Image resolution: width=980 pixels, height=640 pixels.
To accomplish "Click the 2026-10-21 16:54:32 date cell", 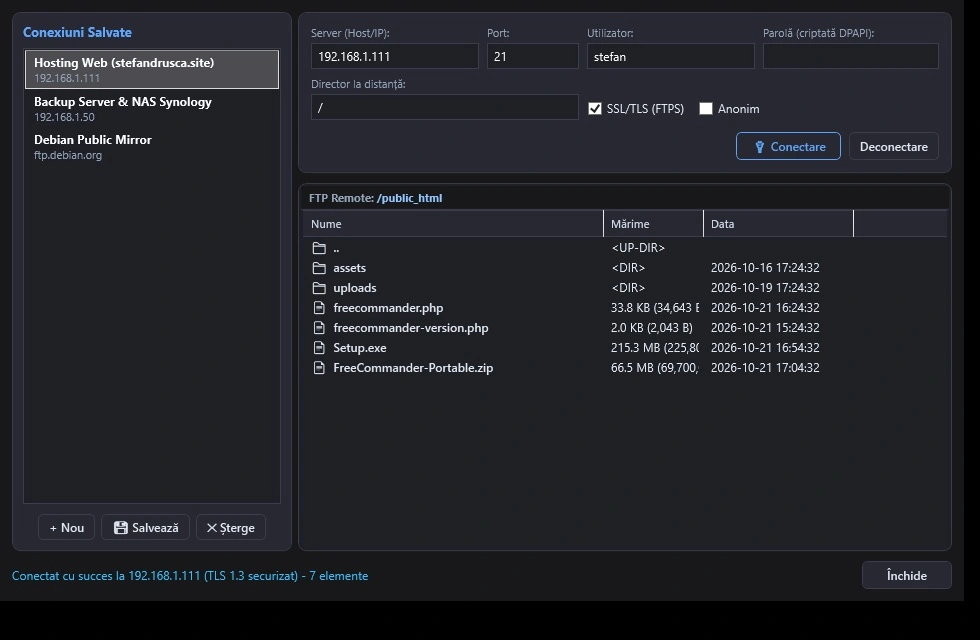I will tap(765, 348).
